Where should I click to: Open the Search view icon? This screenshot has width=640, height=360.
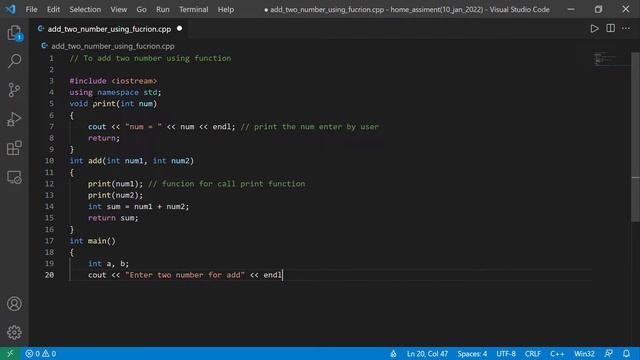click(14, 61)
